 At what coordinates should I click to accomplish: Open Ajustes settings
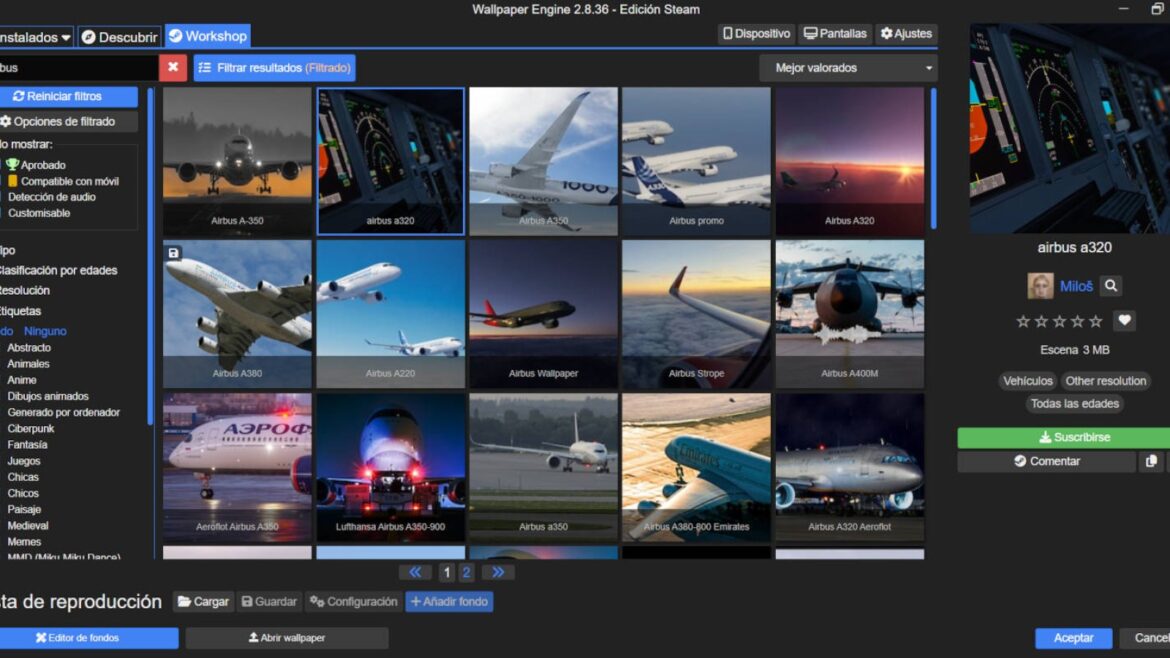tap(906, 34)
